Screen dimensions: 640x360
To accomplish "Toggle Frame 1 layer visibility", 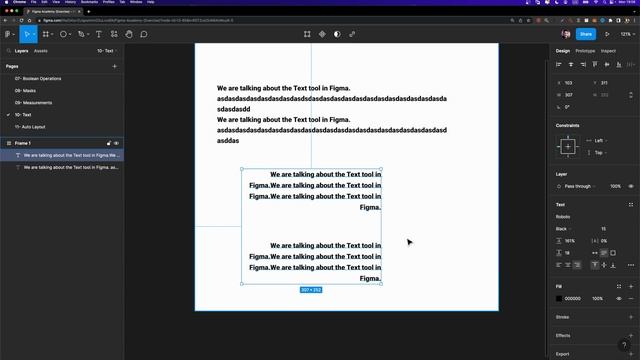I will [116, 143].
